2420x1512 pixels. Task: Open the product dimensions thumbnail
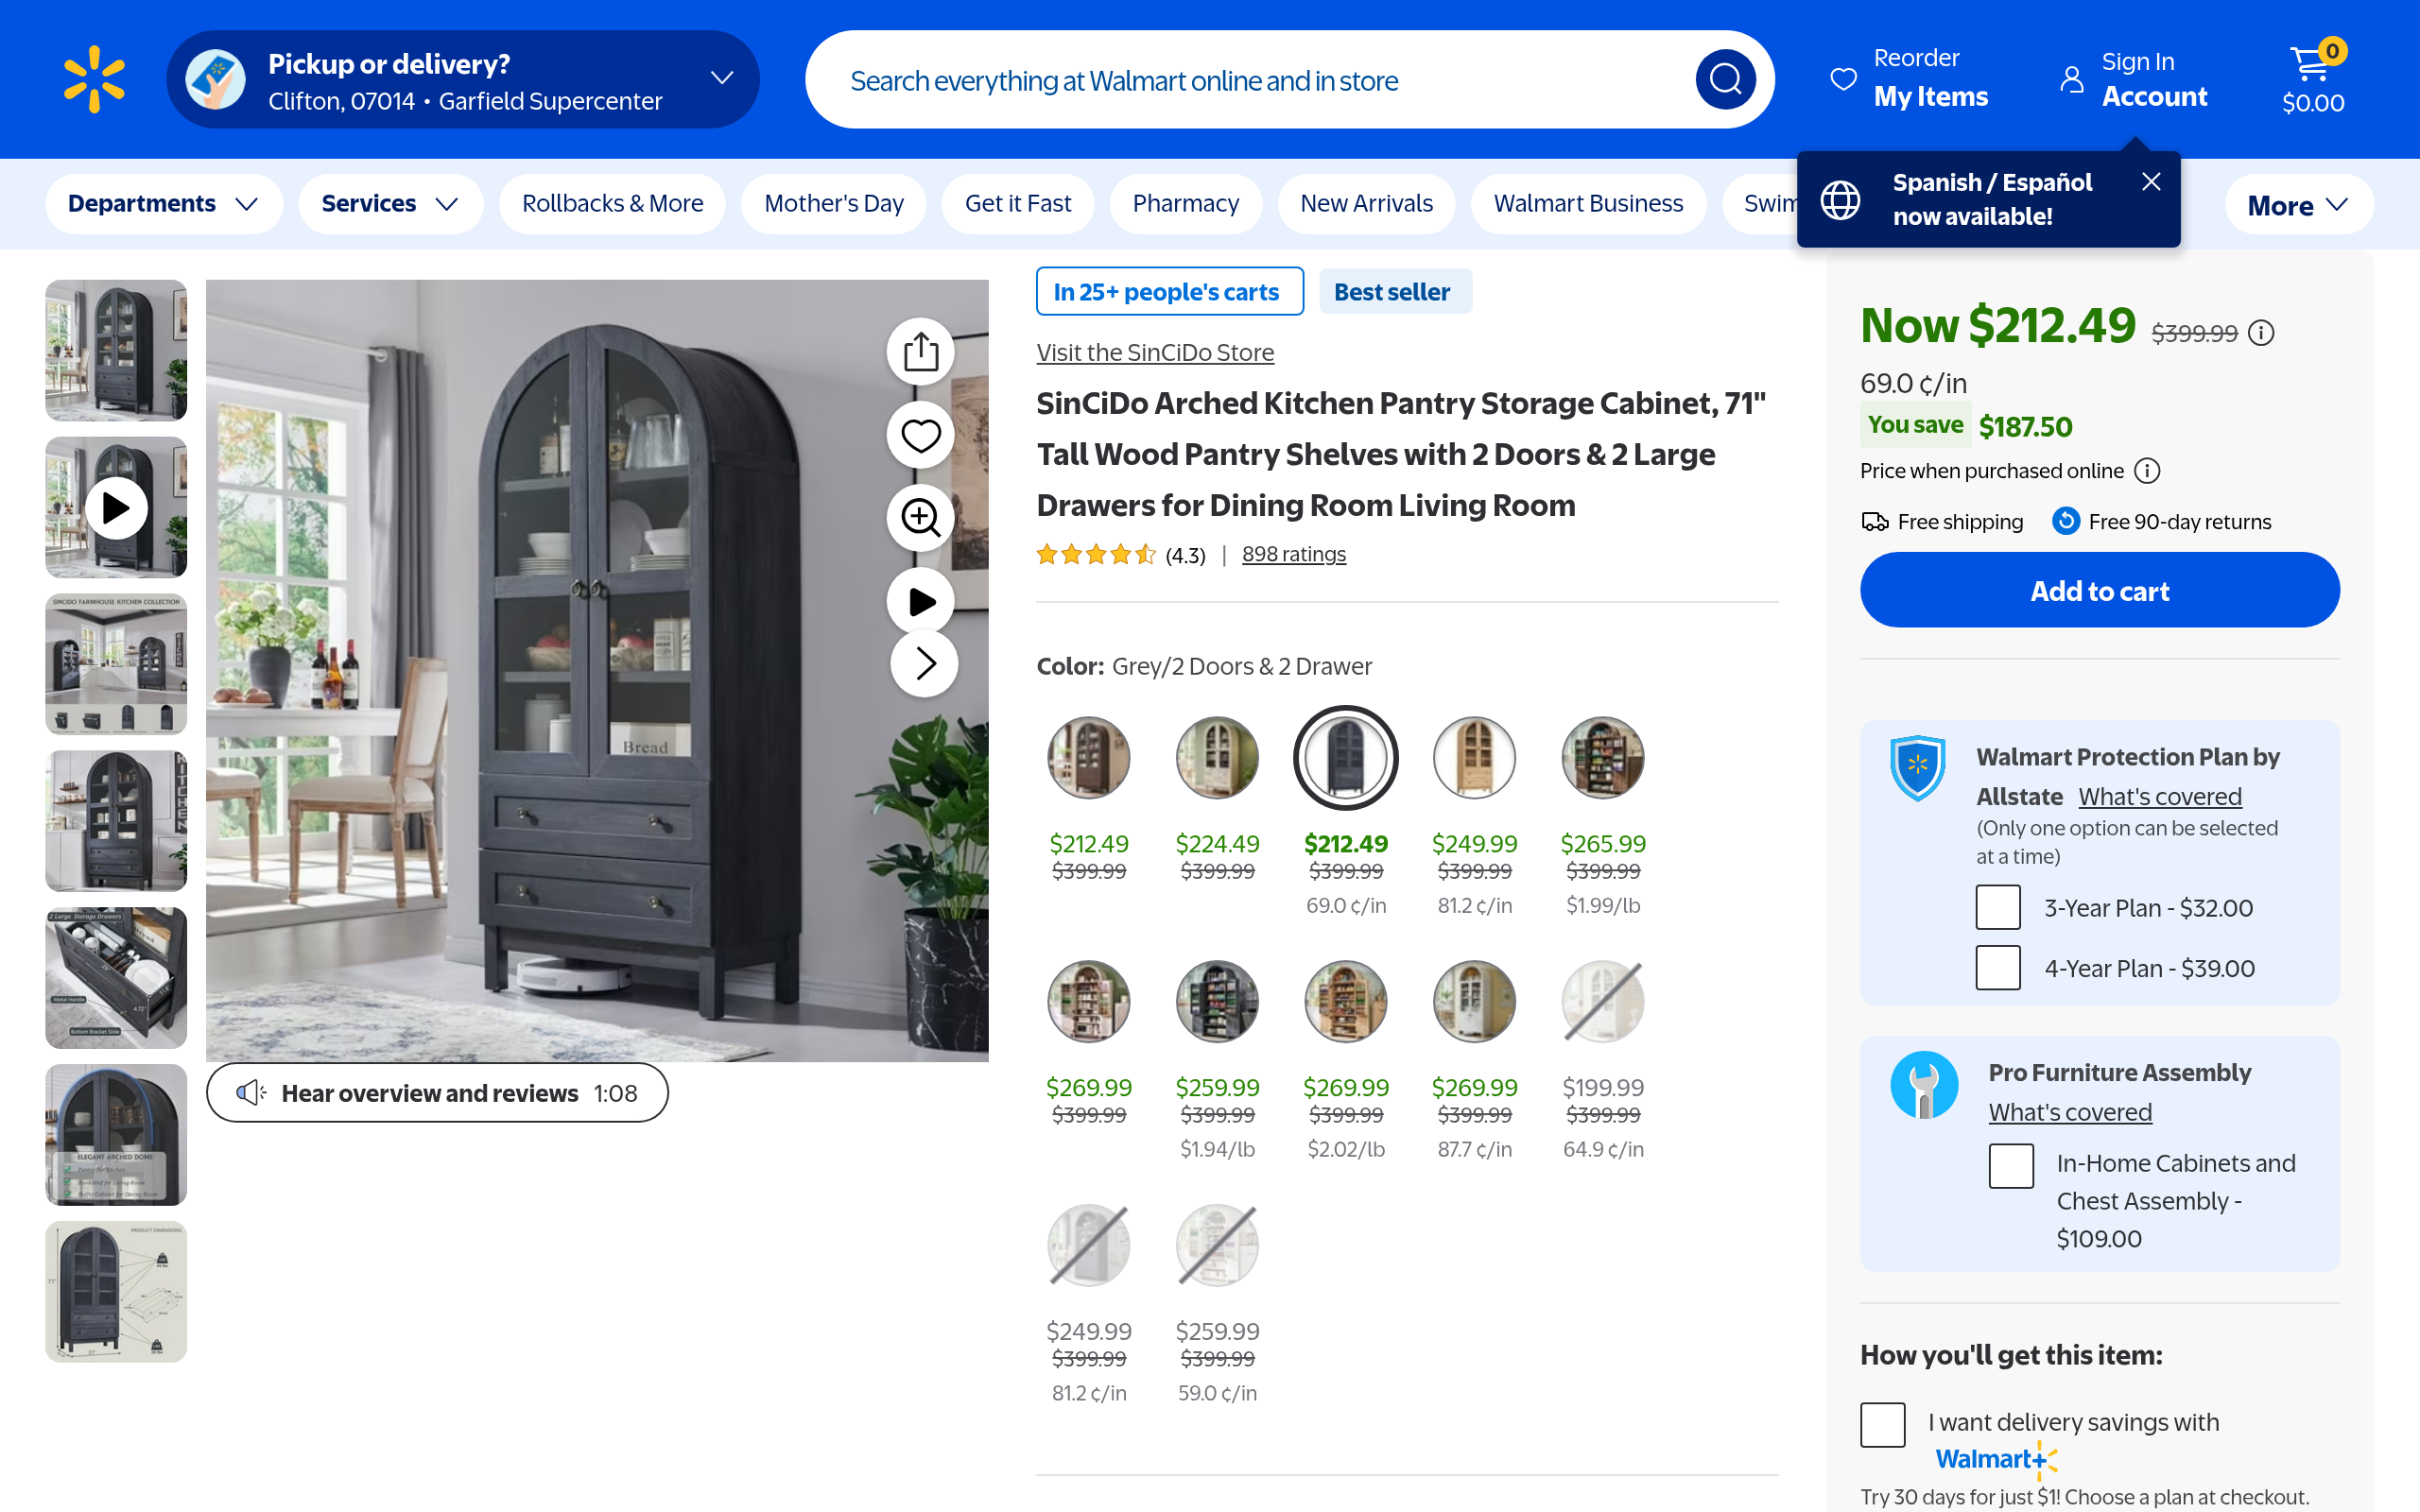click(x=116, y=1292)
